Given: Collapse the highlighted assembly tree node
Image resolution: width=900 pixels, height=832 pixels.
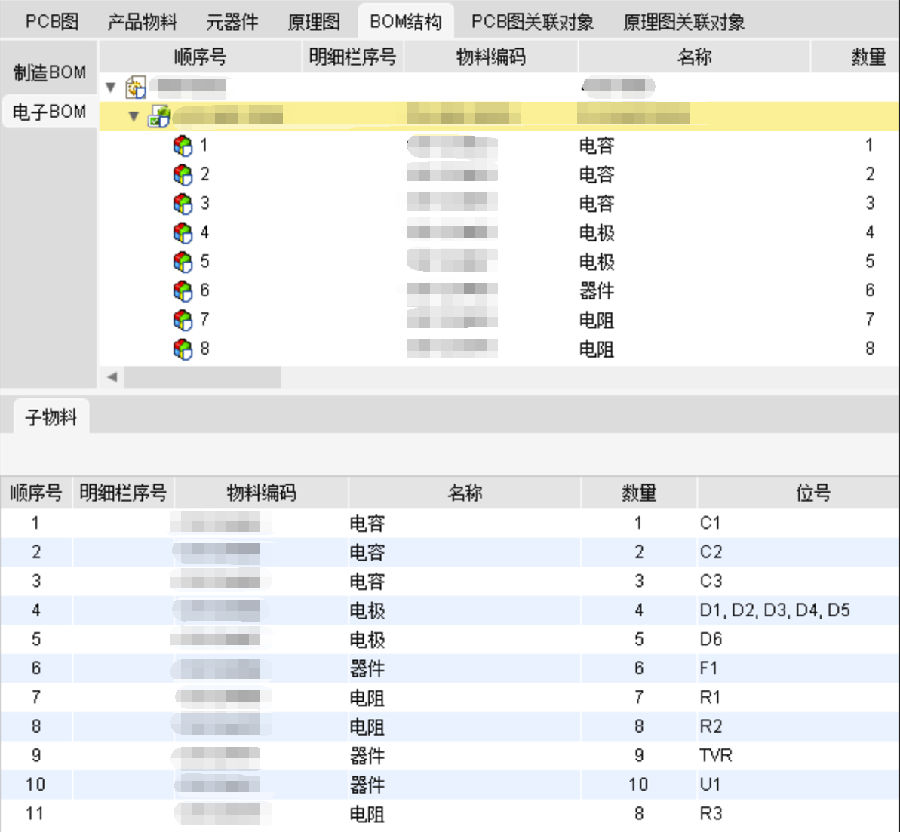Looking at the screenshot, I should click(134, 116).
